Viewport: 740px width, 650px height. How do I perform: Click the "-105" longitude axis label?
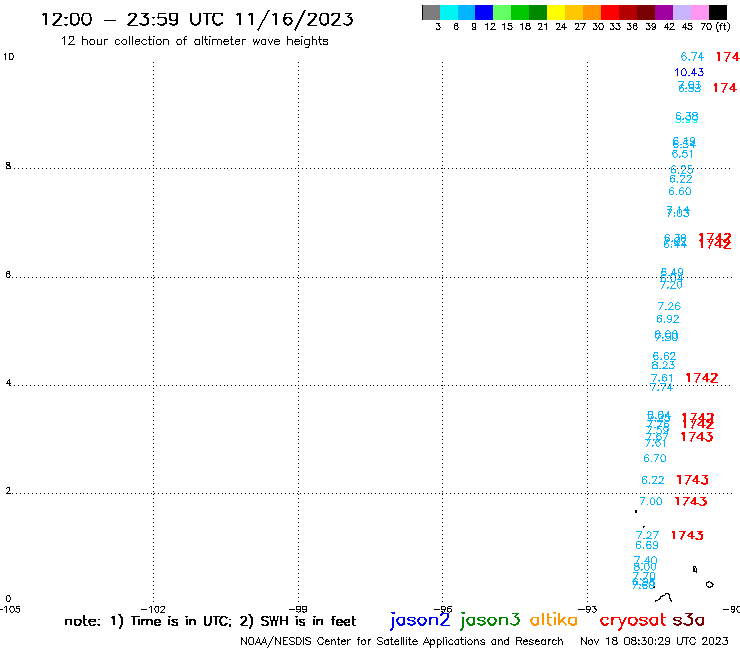point(10,609)
